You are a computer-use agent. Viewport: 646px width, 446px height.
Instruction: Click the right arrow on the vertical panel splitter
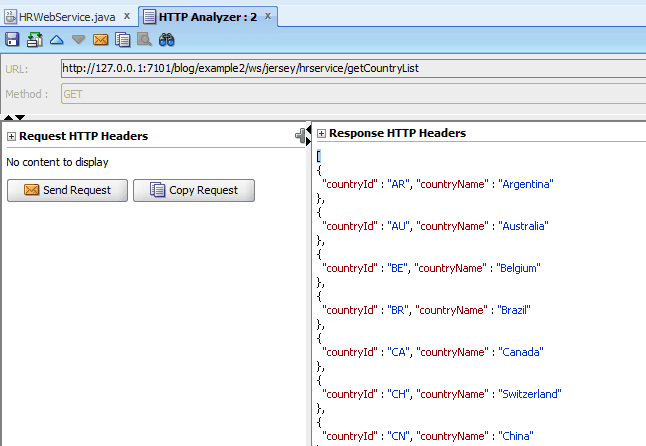309,142
